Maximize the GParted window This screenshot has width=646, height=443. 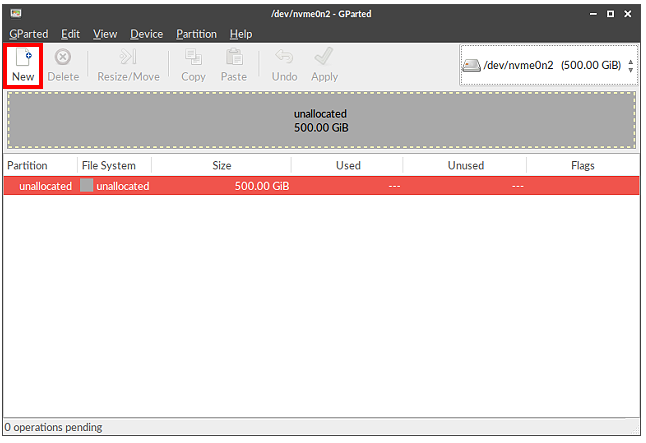pos(611,14)
